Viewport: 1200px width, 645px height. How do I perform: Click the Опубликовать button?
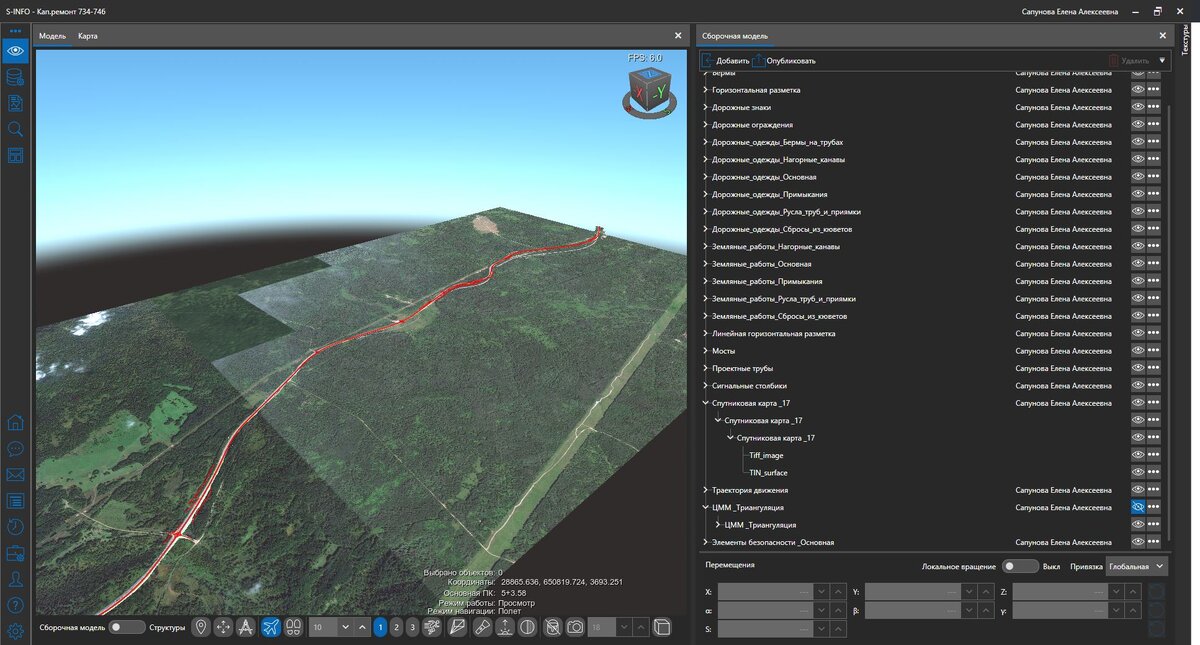(x=785, y=60)
